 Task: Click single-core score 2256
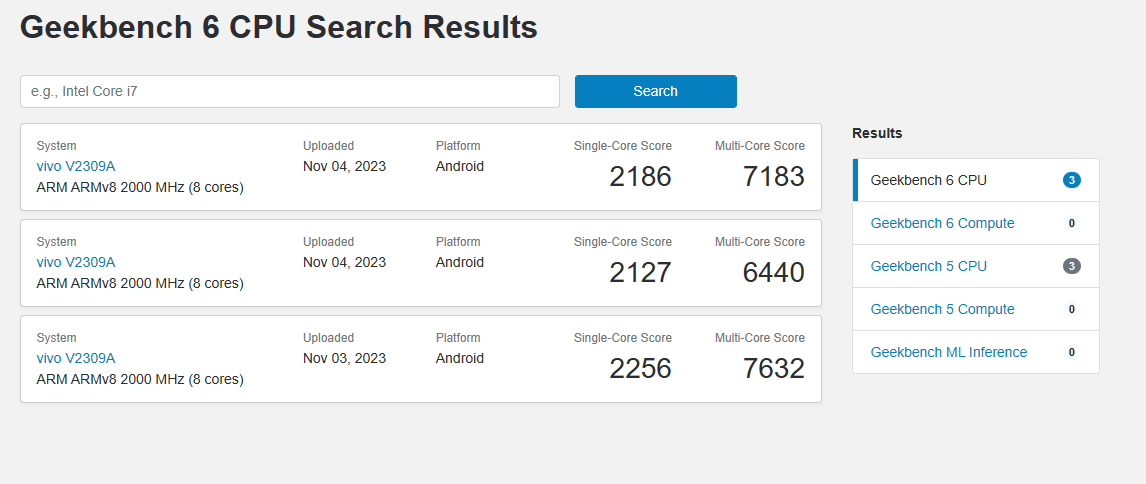(640, 368)
